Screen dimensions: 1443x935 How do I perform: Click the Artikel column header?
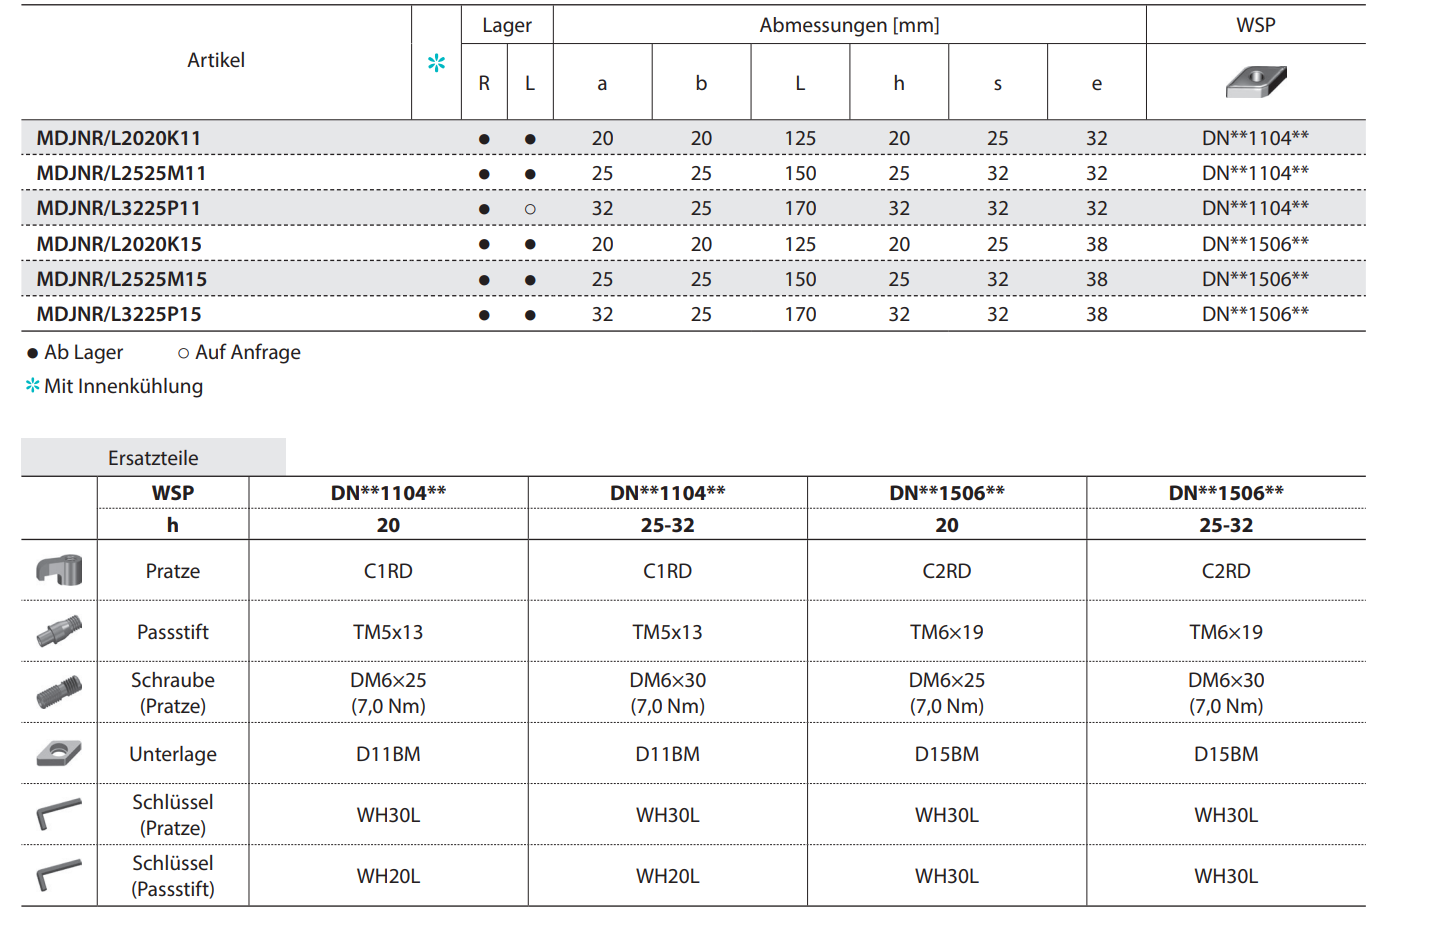tap(216, 60)
